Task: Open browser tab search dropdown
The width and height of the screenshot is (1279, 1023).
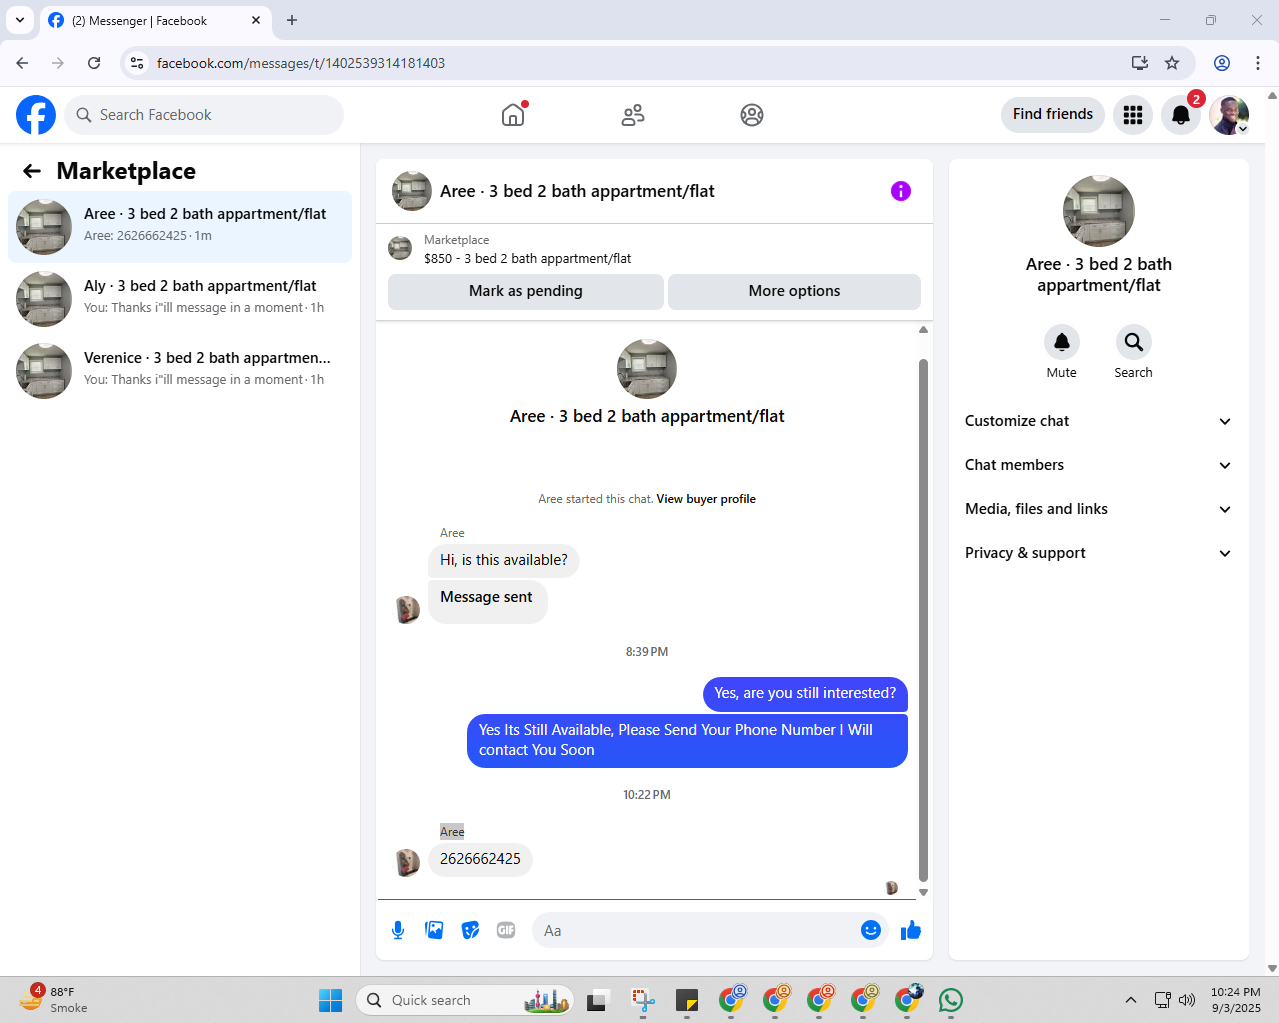Action: (19, 20)
